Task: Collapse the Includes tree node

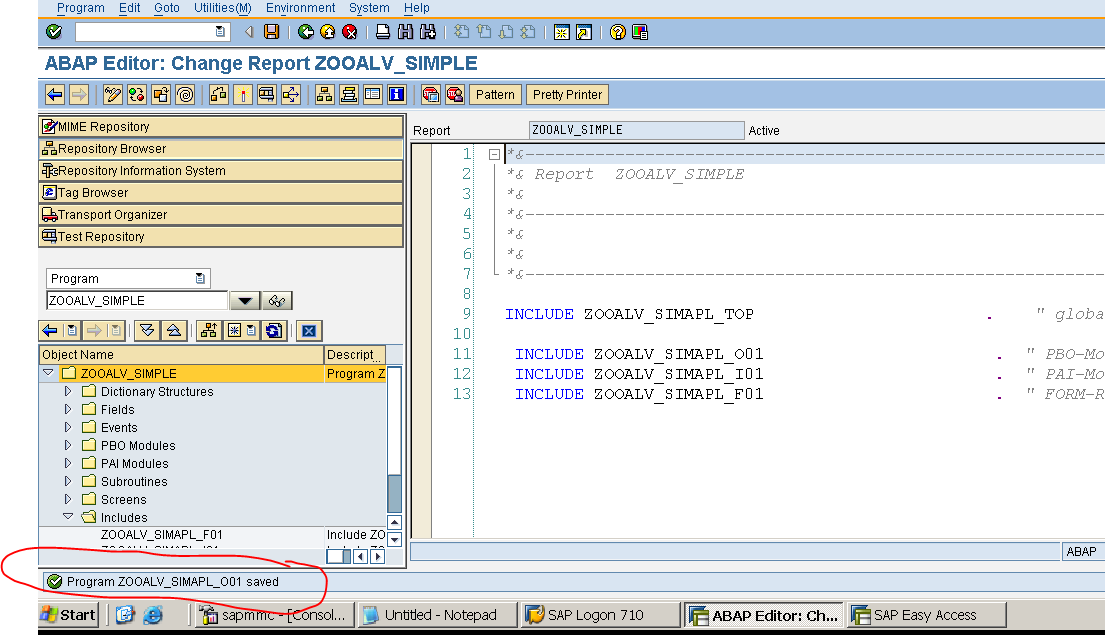Action: coord(68,517)
